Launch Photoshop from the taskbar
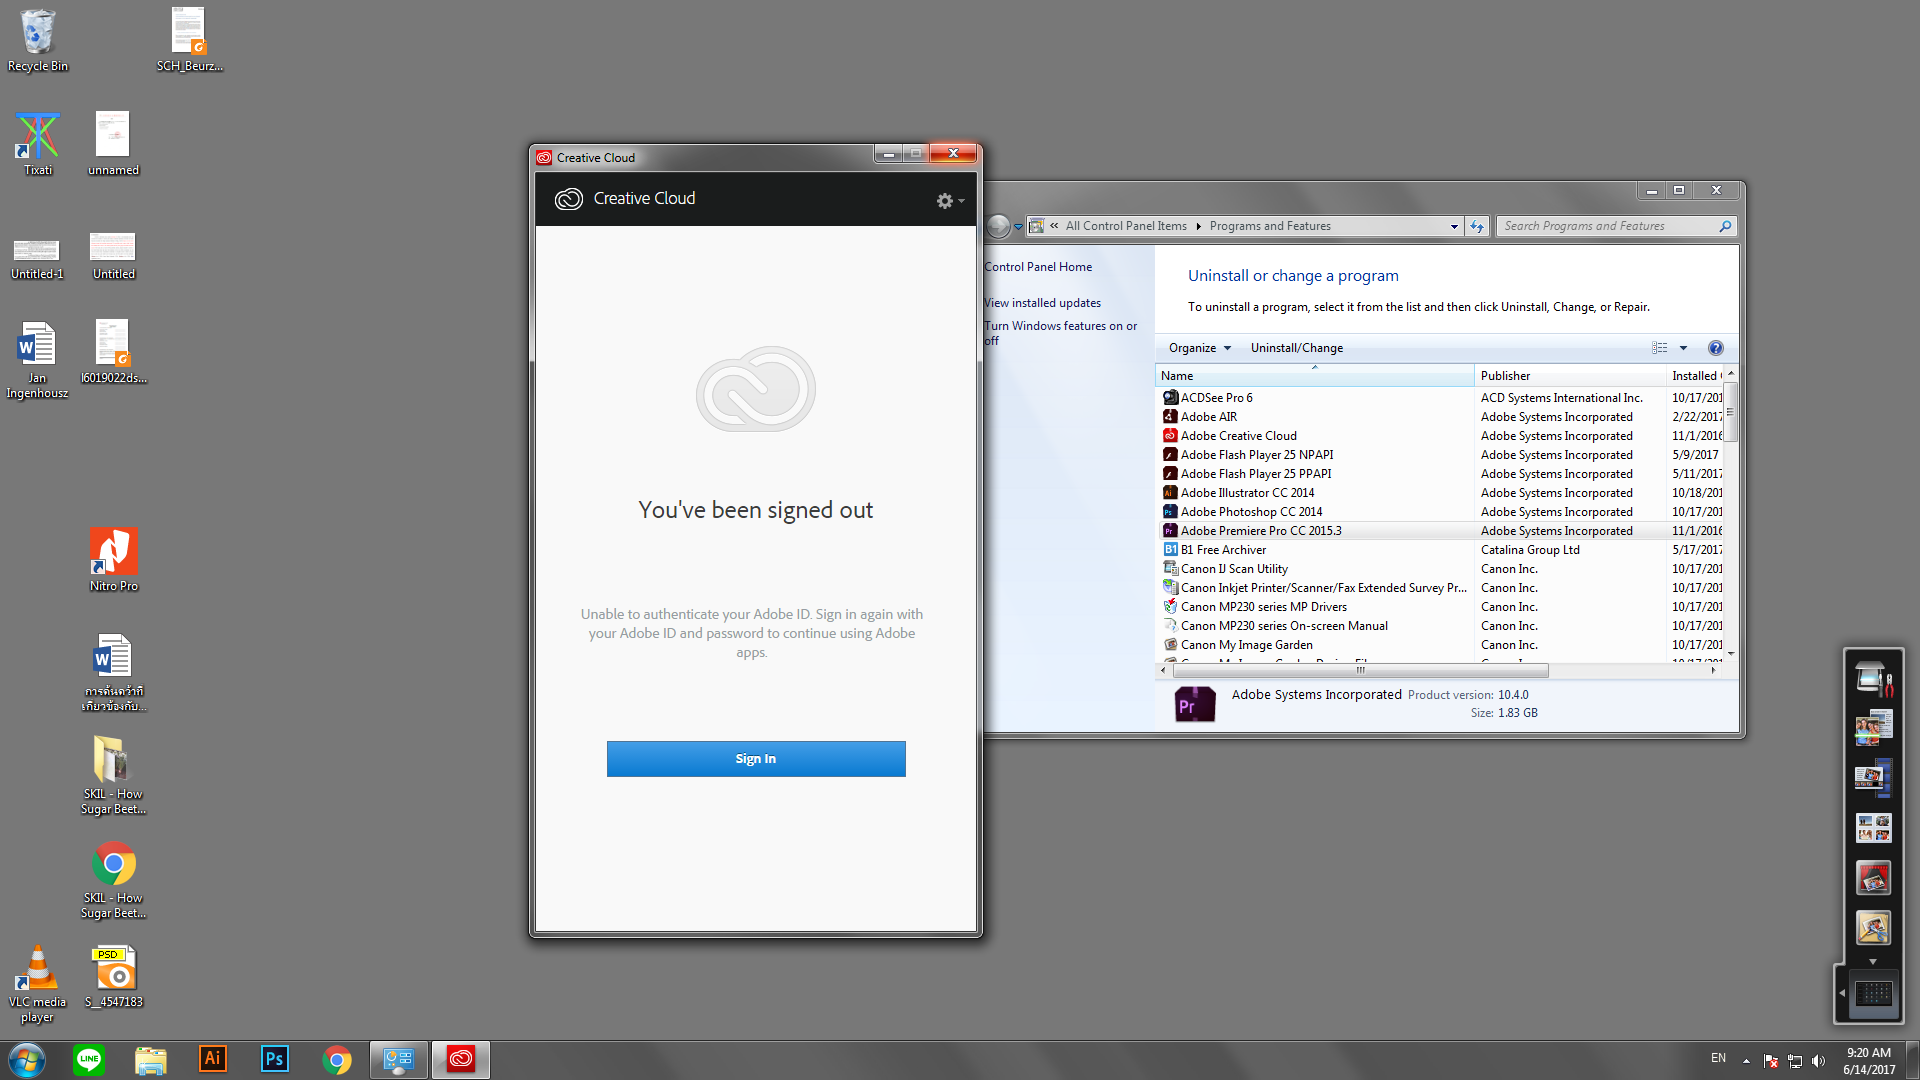1920x1080 pixels. click(274, 1059)
